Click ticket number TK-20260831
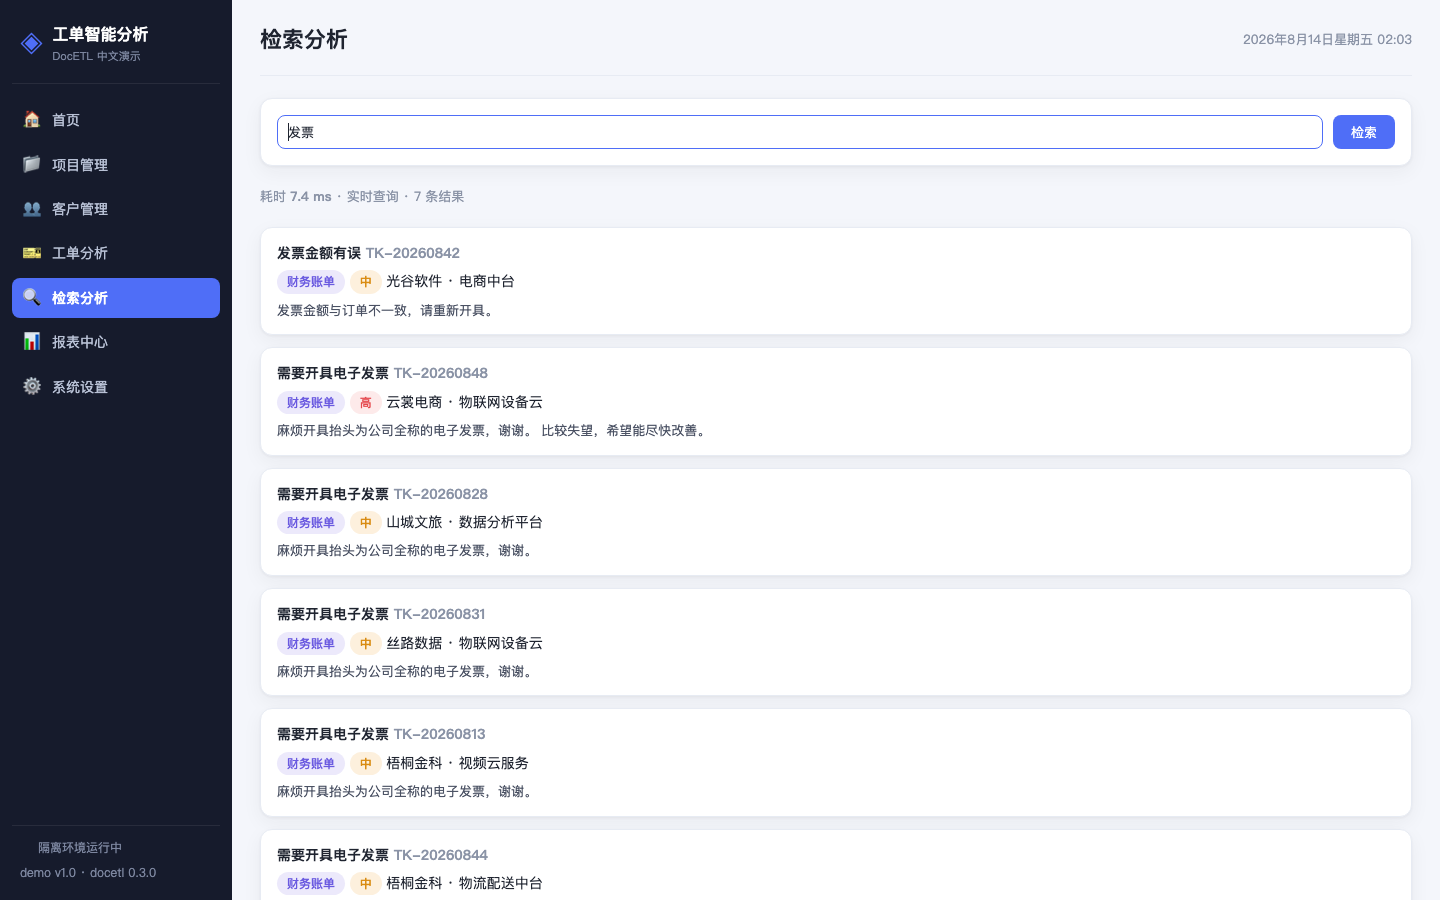 tap(439, 614)
